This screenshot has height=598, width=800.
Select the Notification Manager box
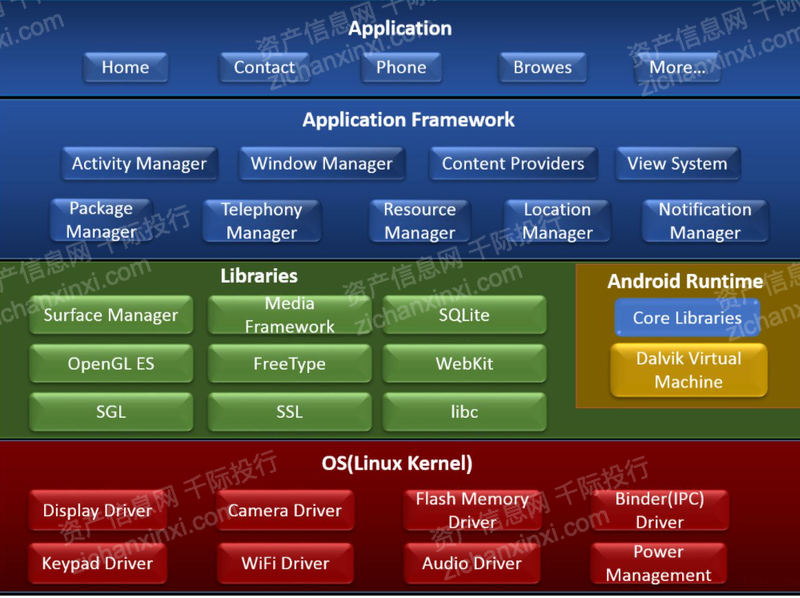(705, 221)
